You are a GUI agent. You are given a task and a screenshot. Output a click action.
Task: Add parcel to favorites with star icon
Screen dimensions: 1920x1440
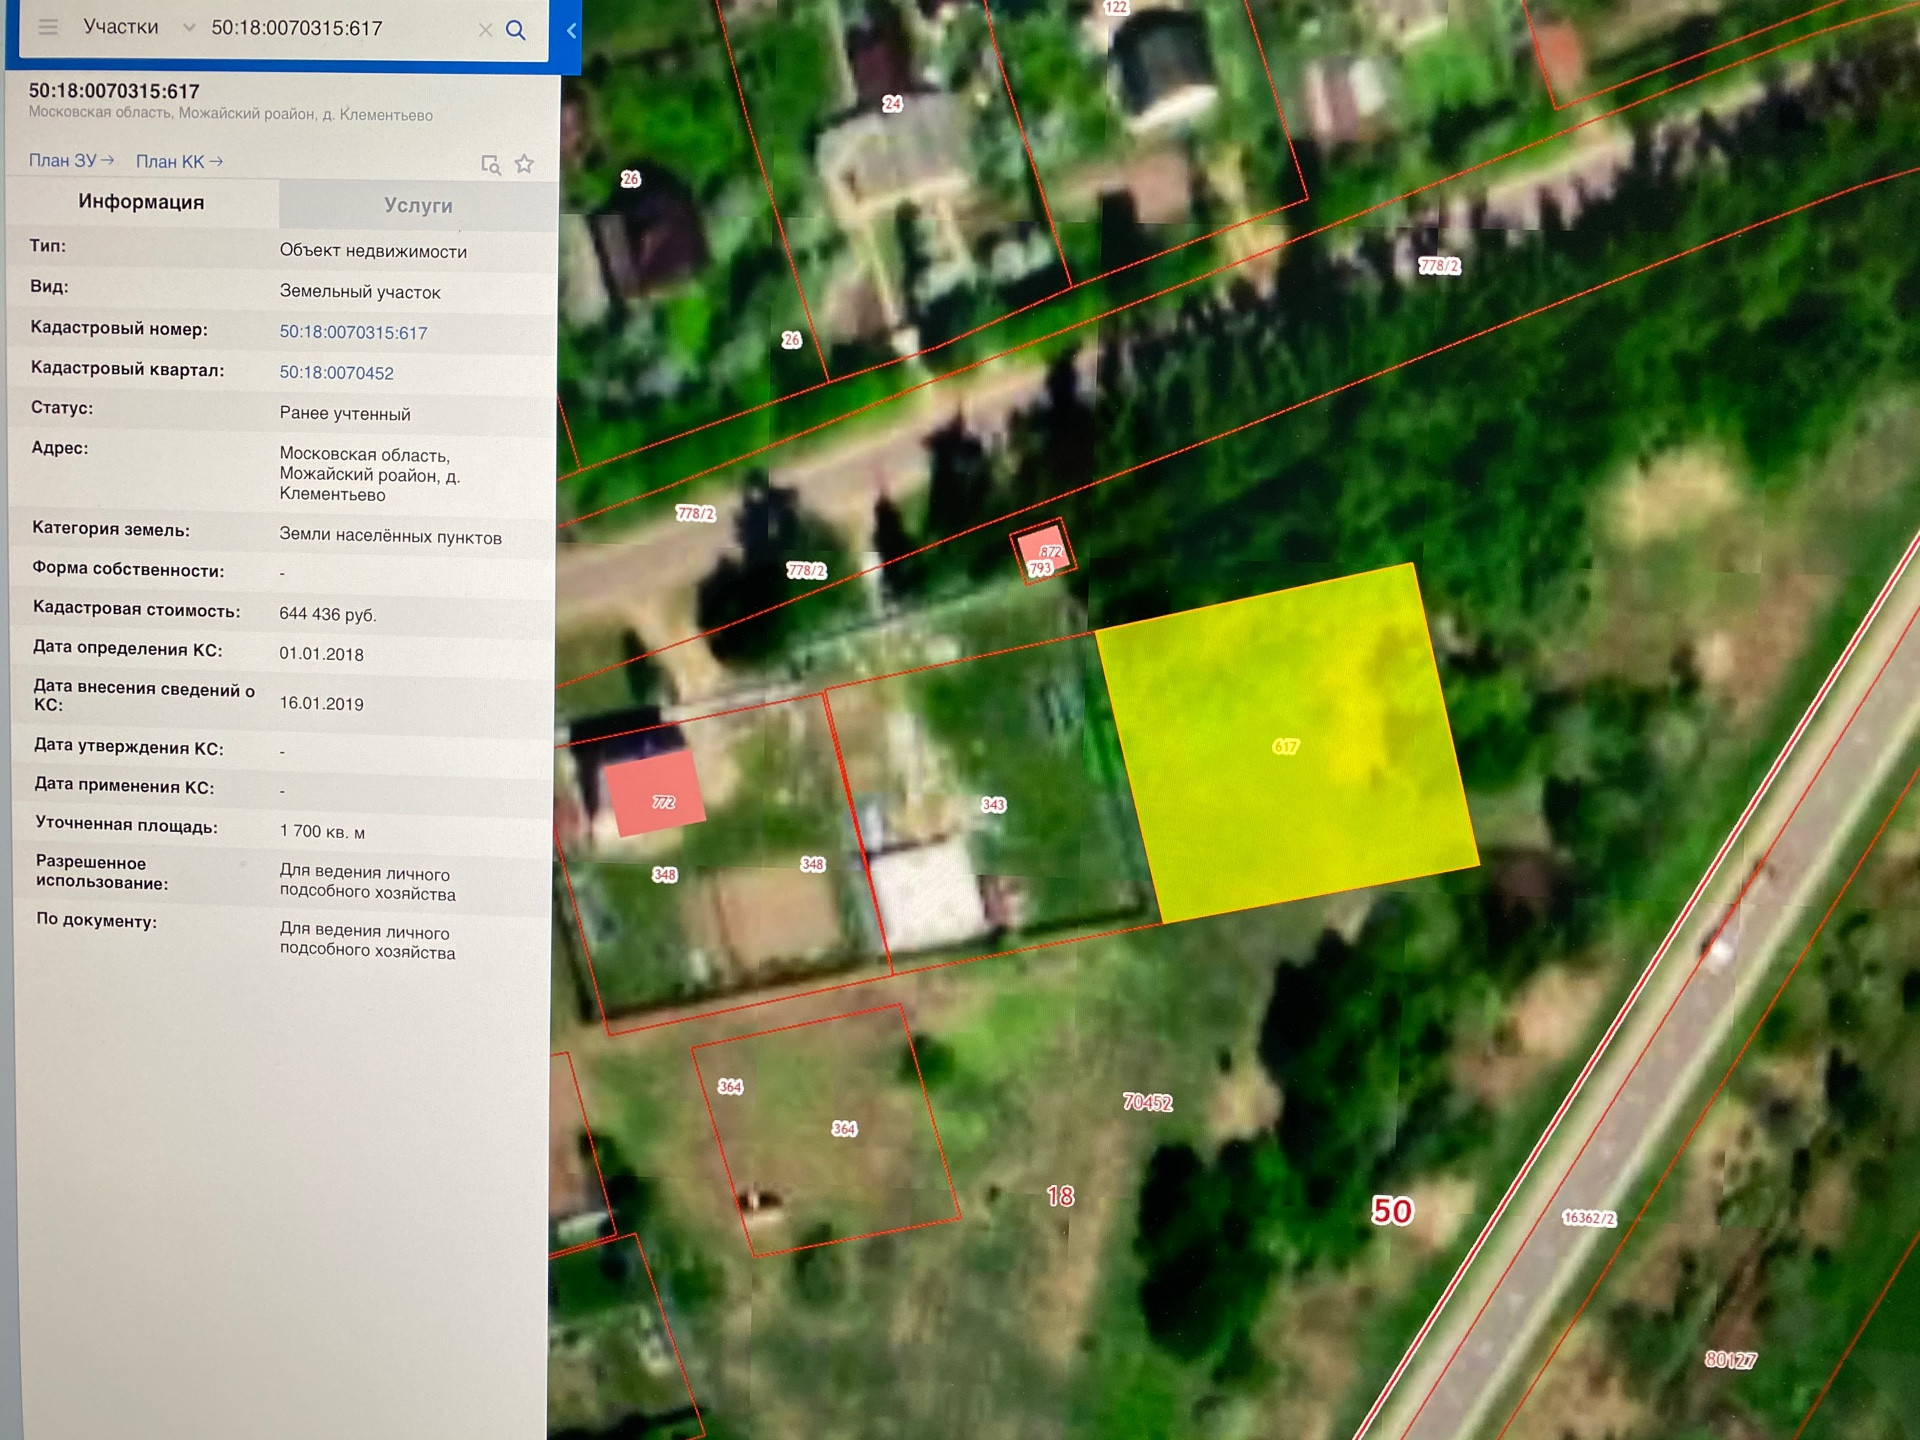click(524, 164)
